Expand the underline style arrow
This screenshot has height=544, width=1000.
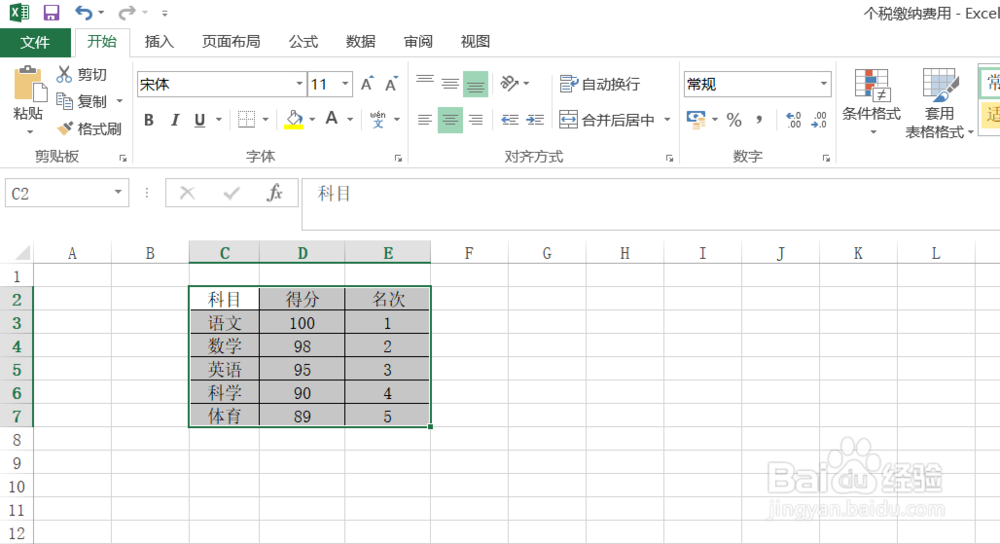click(x=219, y=120)
